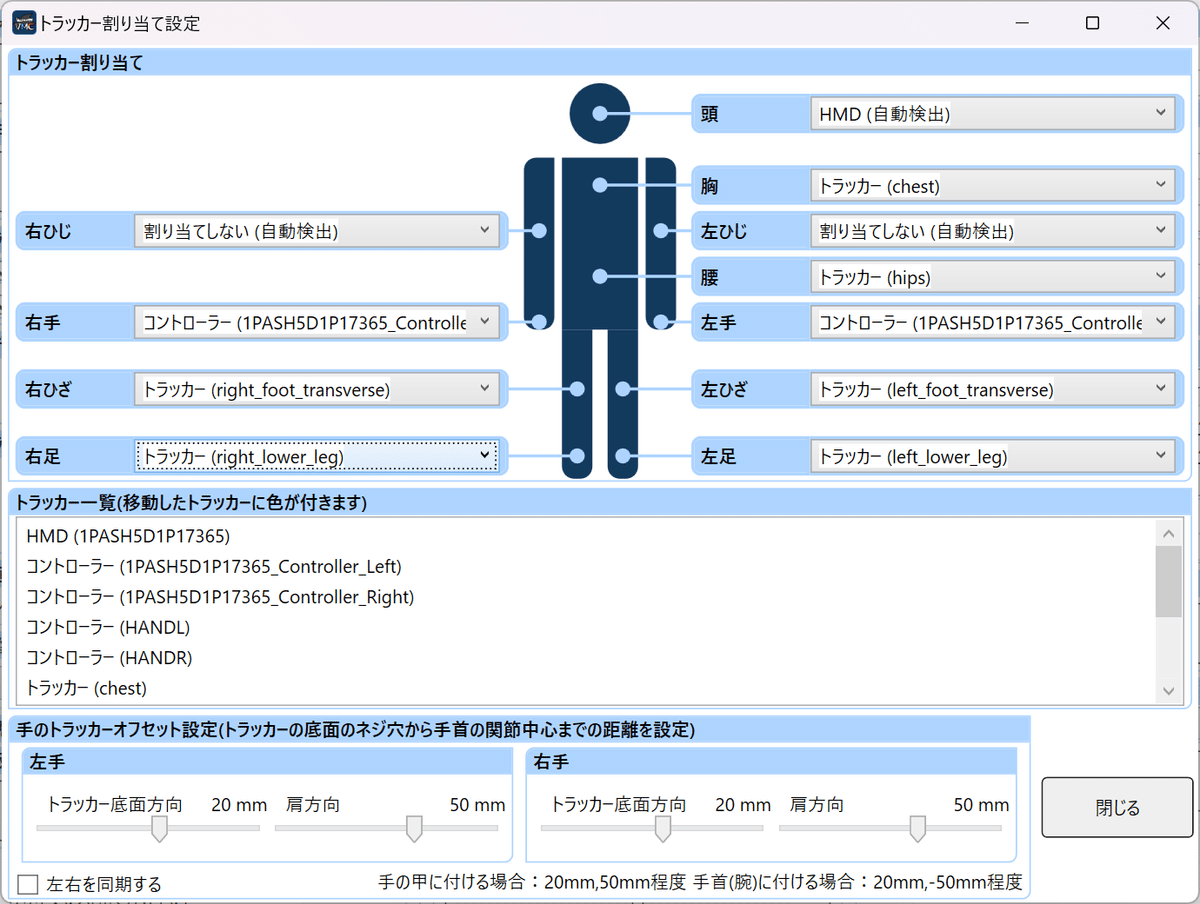Viewport: 1200px width, 904px height.
Task: Close the window with X button
Action: (1162, 23)
